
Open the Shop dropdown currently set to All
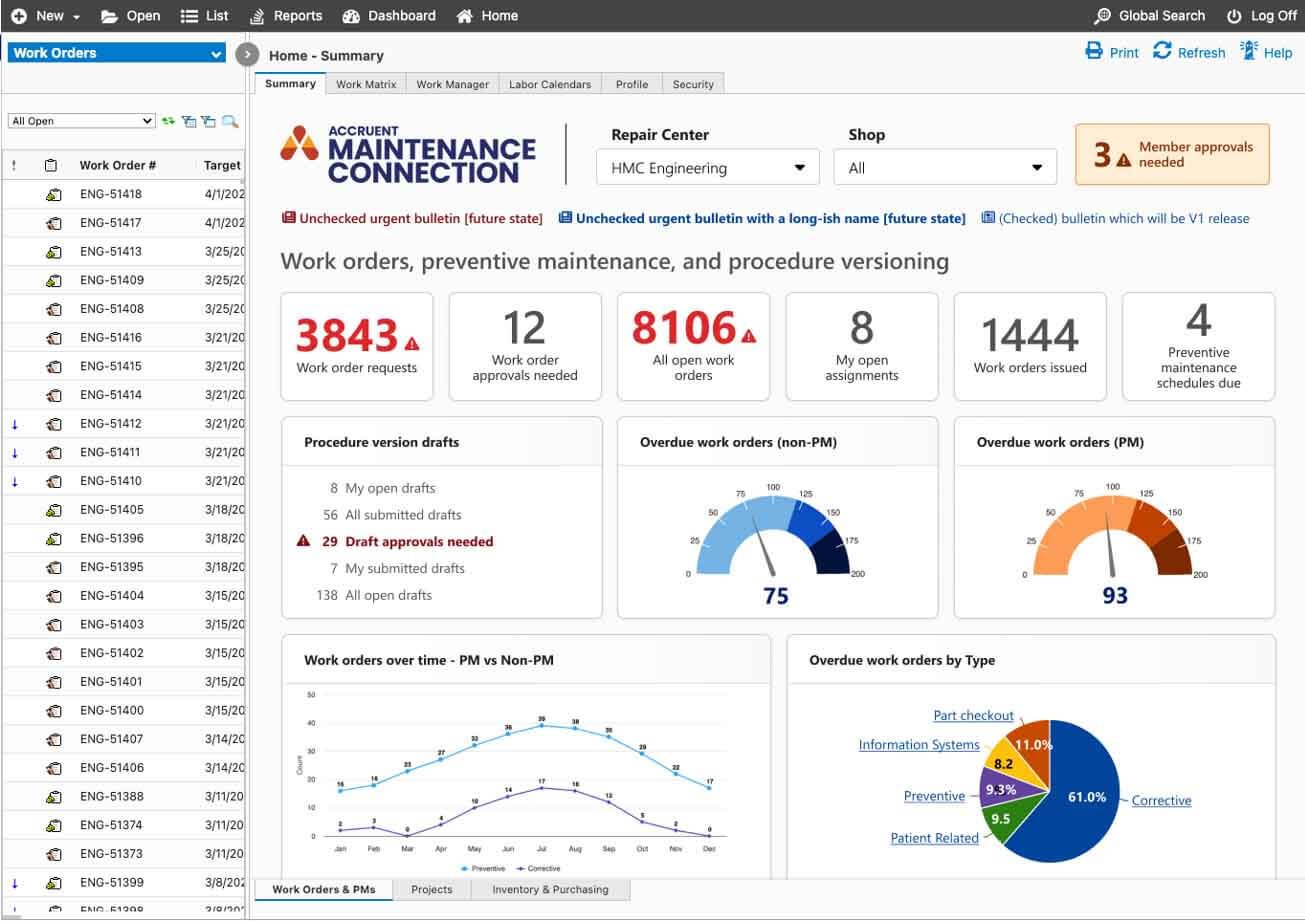pyautogui.click(x=944, y=167)
